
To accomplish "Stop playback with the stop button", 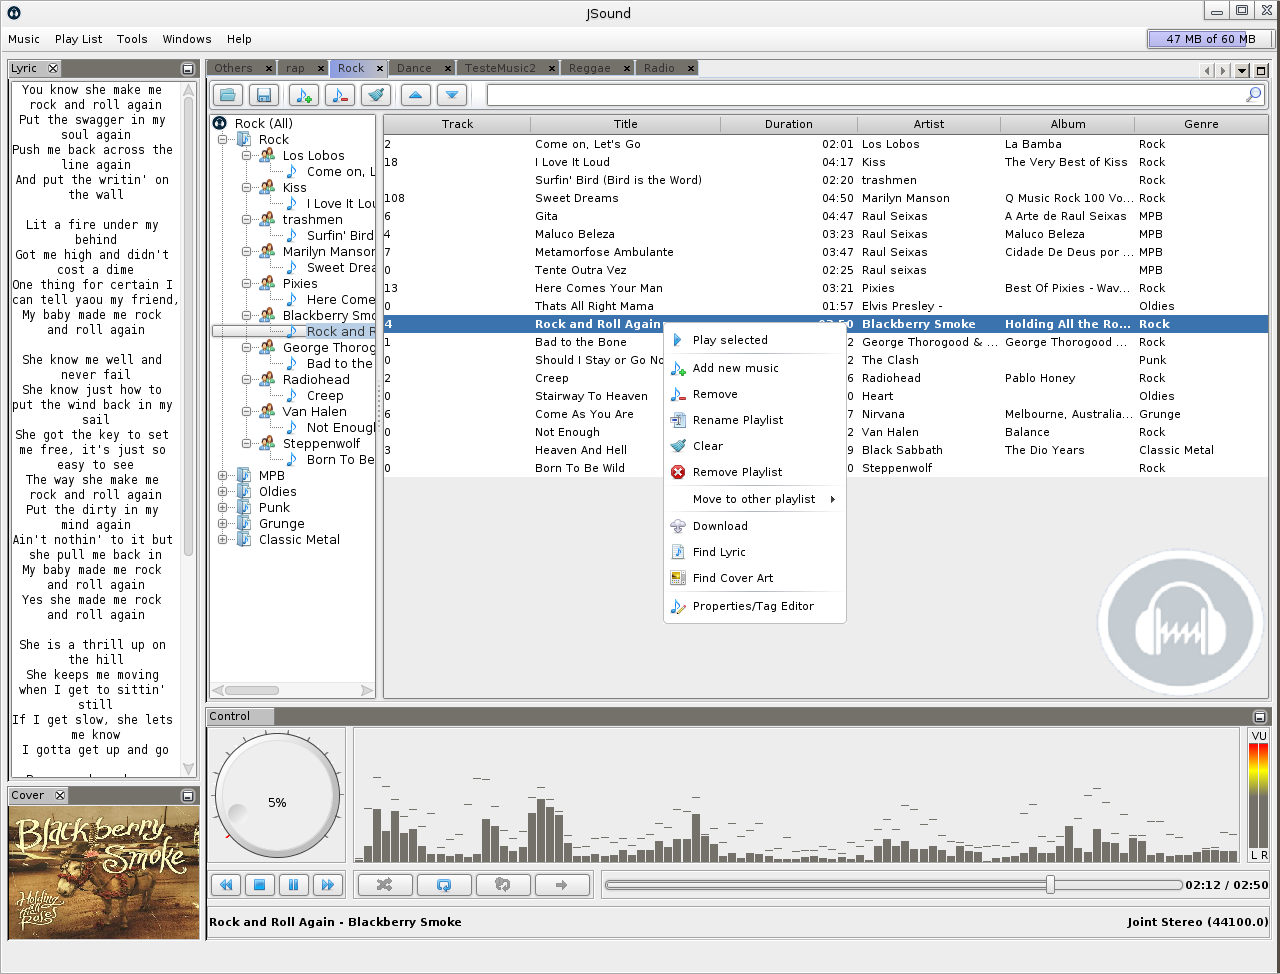I will pyautogui.click(x=260, y=884).
